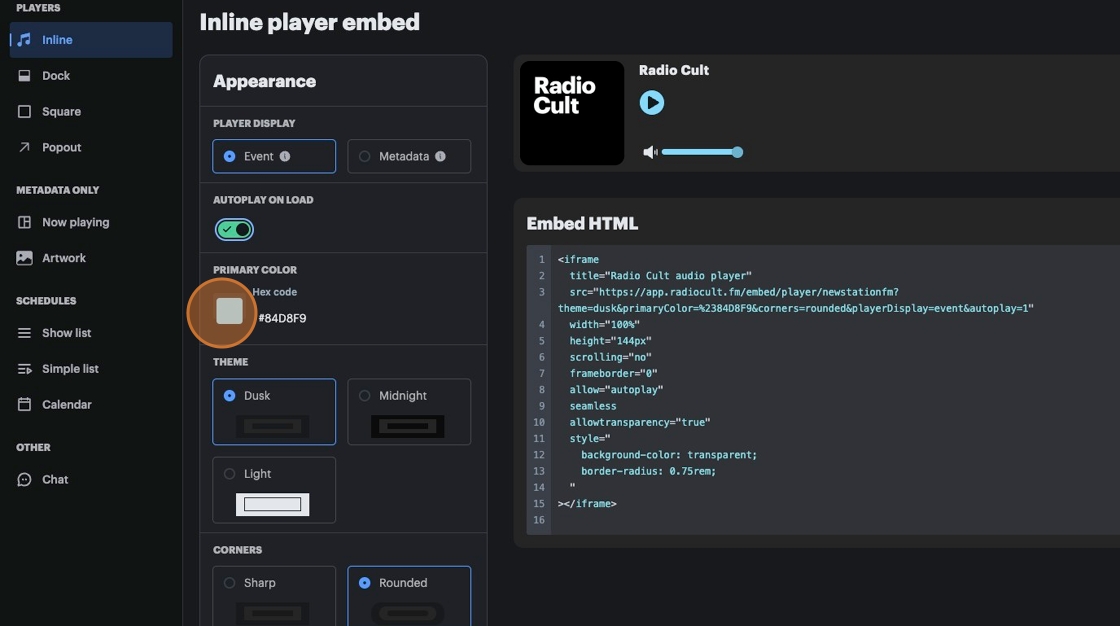Screen dimensions: 1120x626
Task: Click the player volume slider
Action: coord(701,152)
